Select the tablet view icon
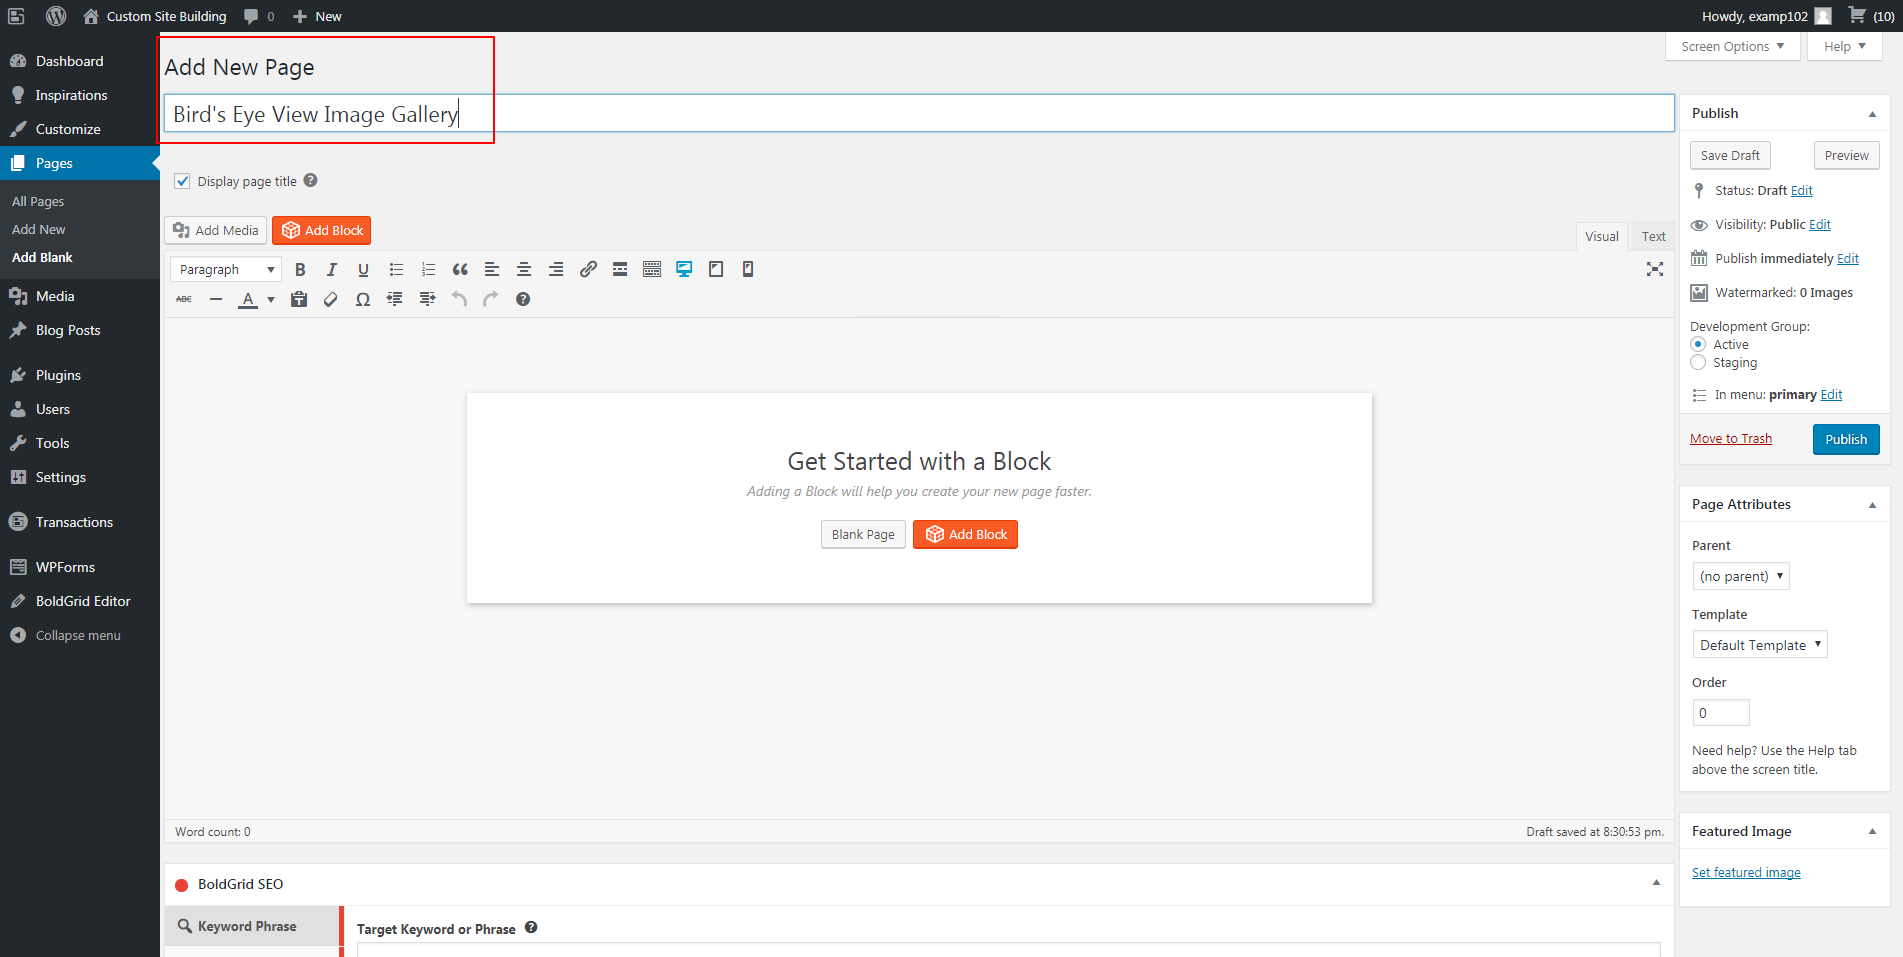Viewport: 1903px width, 957px height. coord(716,269)
